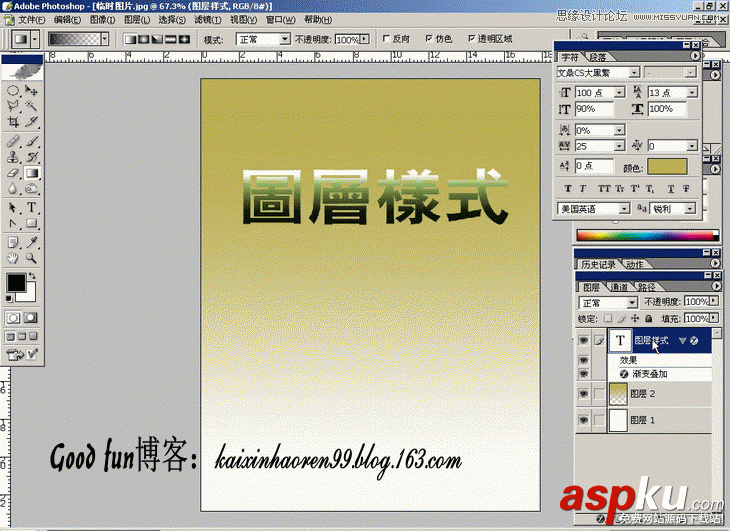Viewport: 730px width, 531px height.
Task: Select the Notes tool
Action: pyautogui.click(x=13, y=242)
